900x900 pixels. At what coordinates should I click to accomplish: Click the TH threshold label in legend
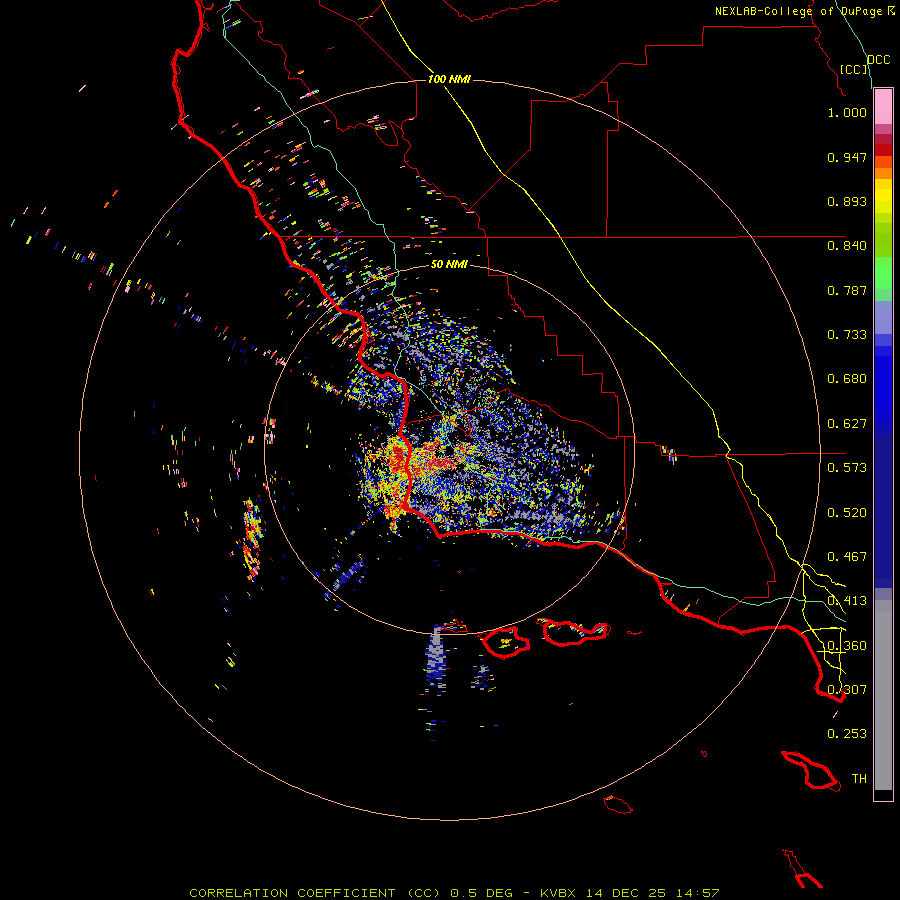tap(859, 779)
